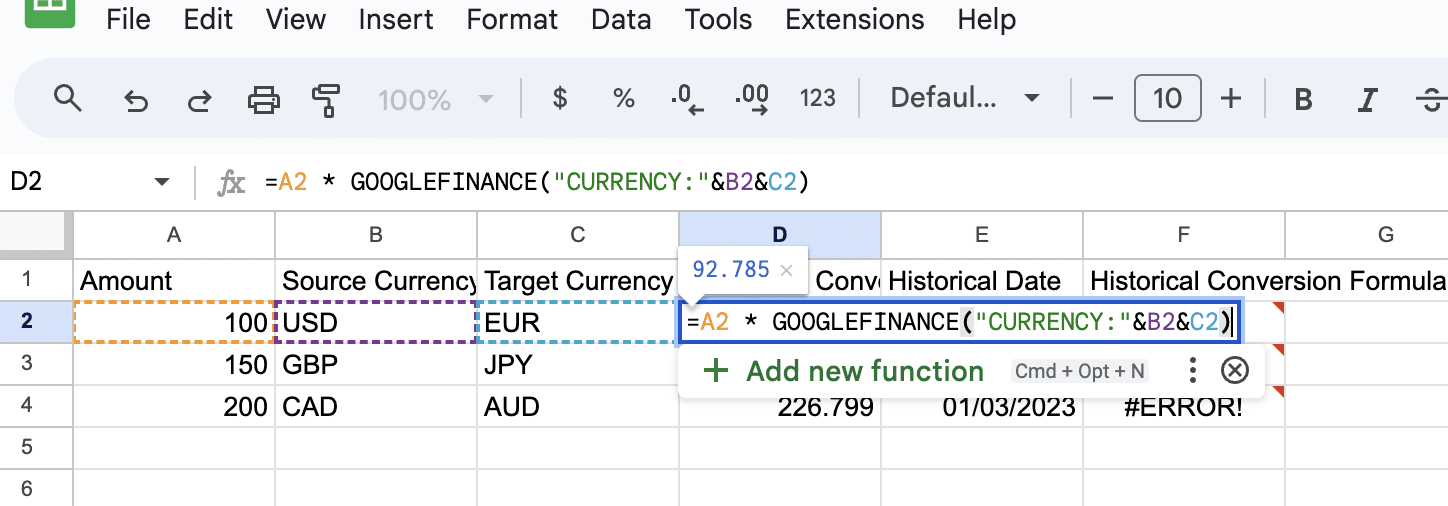Image resolution: width=1448 pixels, height=506 pixels.
Task: Select the Paint format tool
Action: tap(326, 99)
